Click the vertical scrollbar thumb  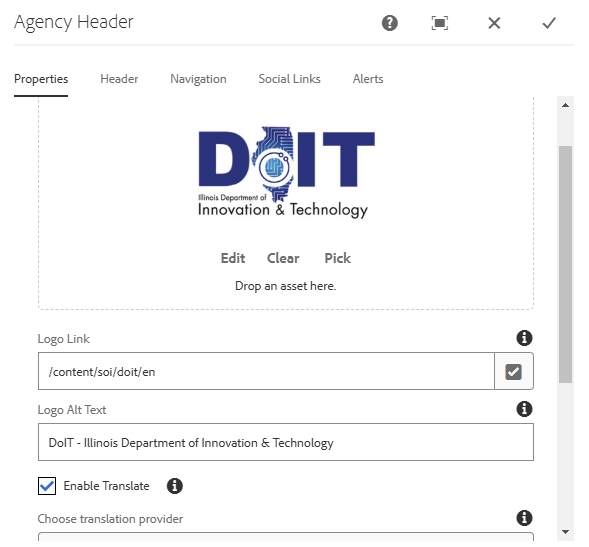pos(565,264)
